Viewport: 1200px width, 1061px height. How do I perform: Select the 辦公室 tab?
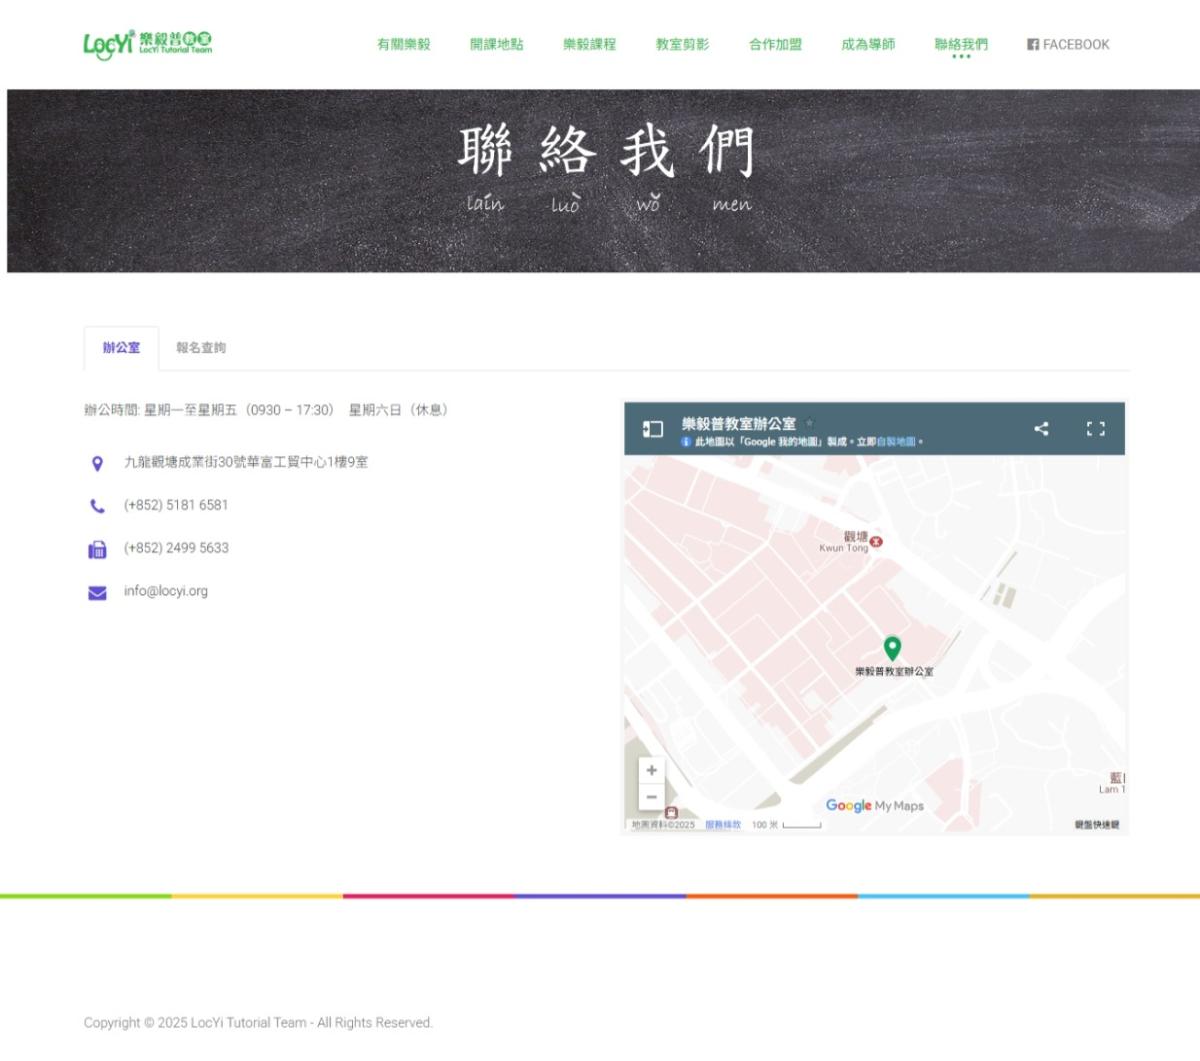[121, 348]
